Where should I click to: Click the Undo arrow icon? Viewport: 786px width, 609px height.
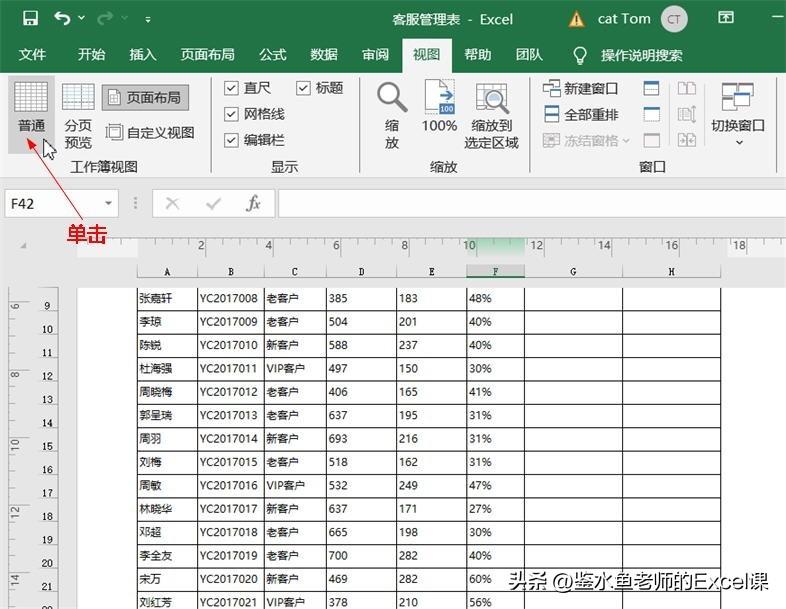(63, 19)
